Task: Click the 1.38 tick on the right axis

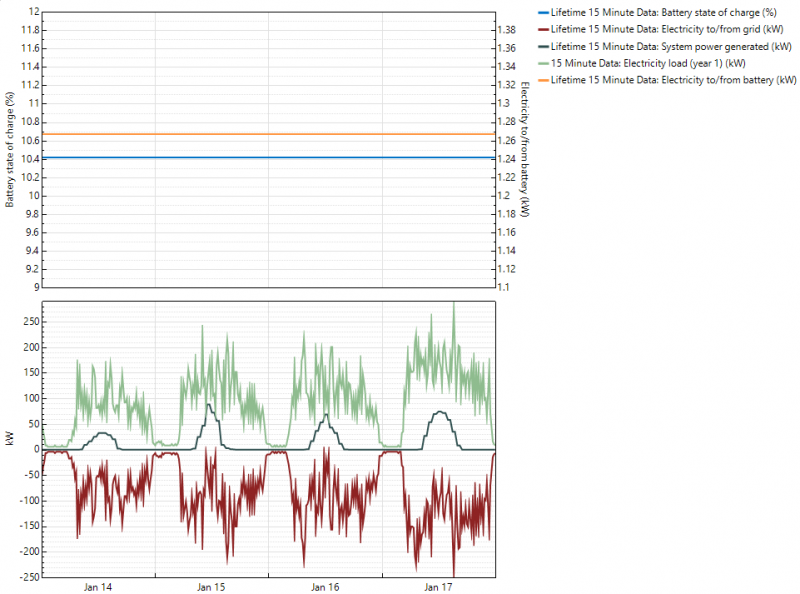Action: [507, 30]
